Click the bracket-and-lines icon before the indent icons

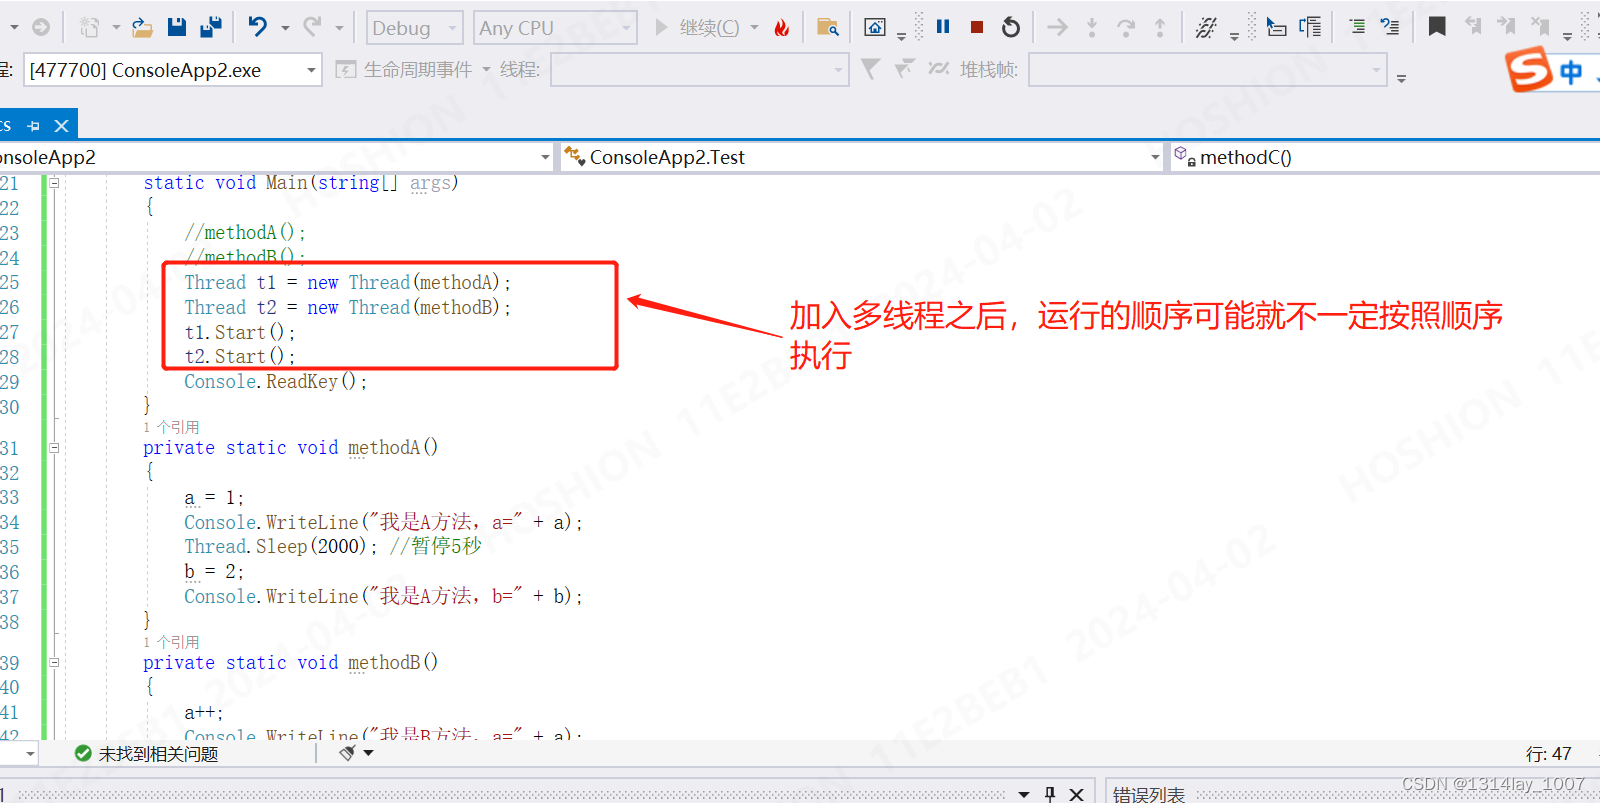click(1310, 27)
